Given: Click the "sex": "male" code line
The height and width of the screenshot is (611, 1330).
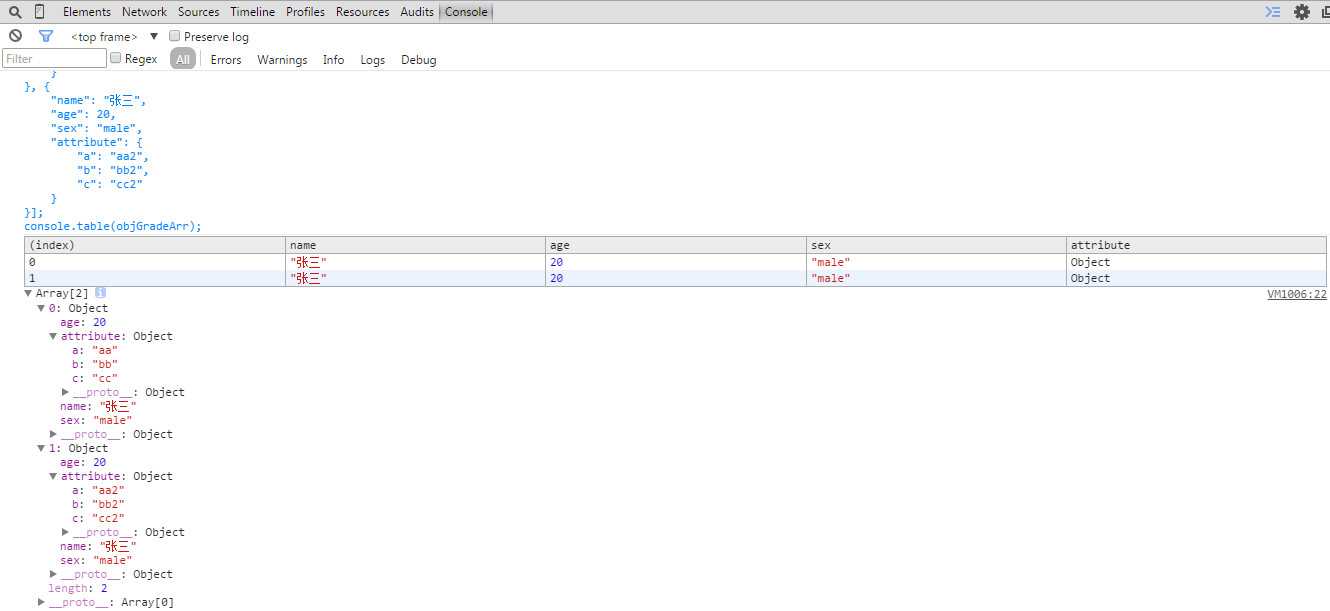Looking at the screenshot, I should pyautogui.click(x=96, y=128).
